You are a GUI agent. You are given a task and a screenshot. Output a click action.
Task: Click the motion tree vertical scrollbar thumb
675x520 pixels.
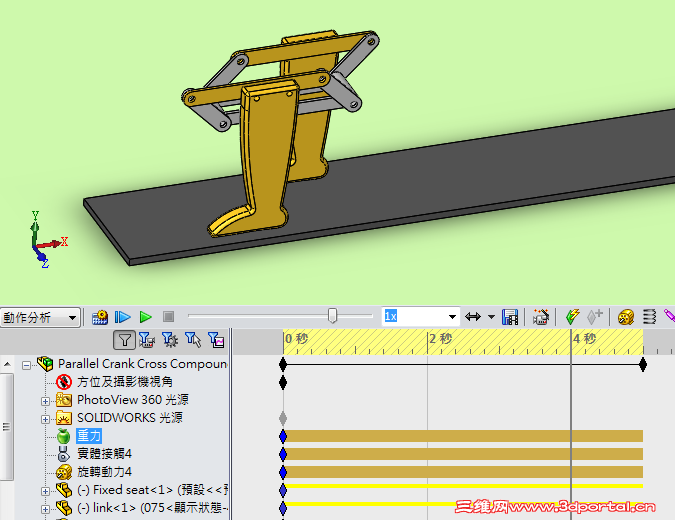click(x=6, y=427)
